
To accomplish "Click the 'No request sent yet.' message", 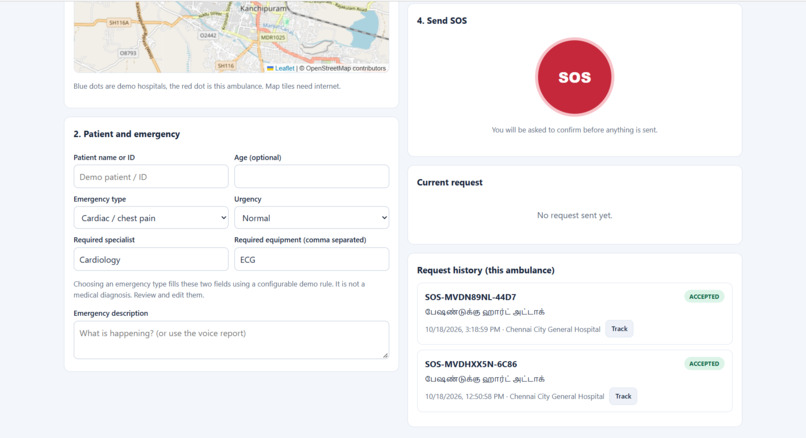I will tap(575, 215).
